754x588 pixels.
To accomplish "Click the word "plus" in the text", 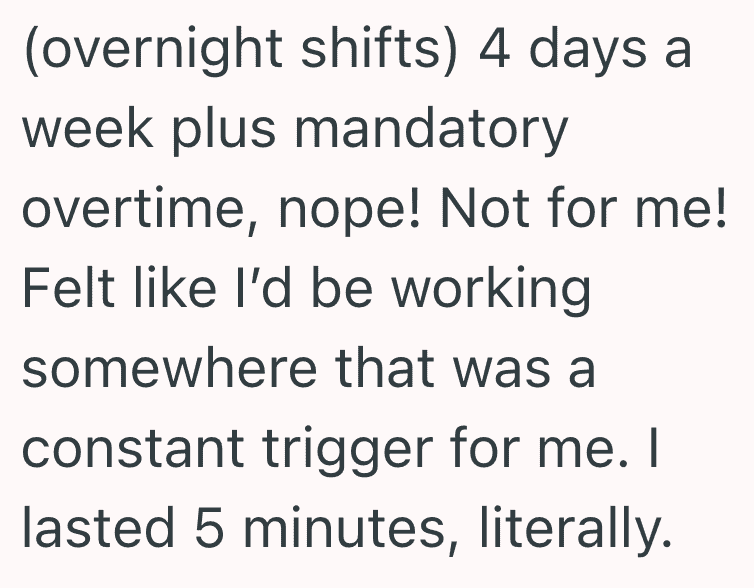I will tap(224, 130).
